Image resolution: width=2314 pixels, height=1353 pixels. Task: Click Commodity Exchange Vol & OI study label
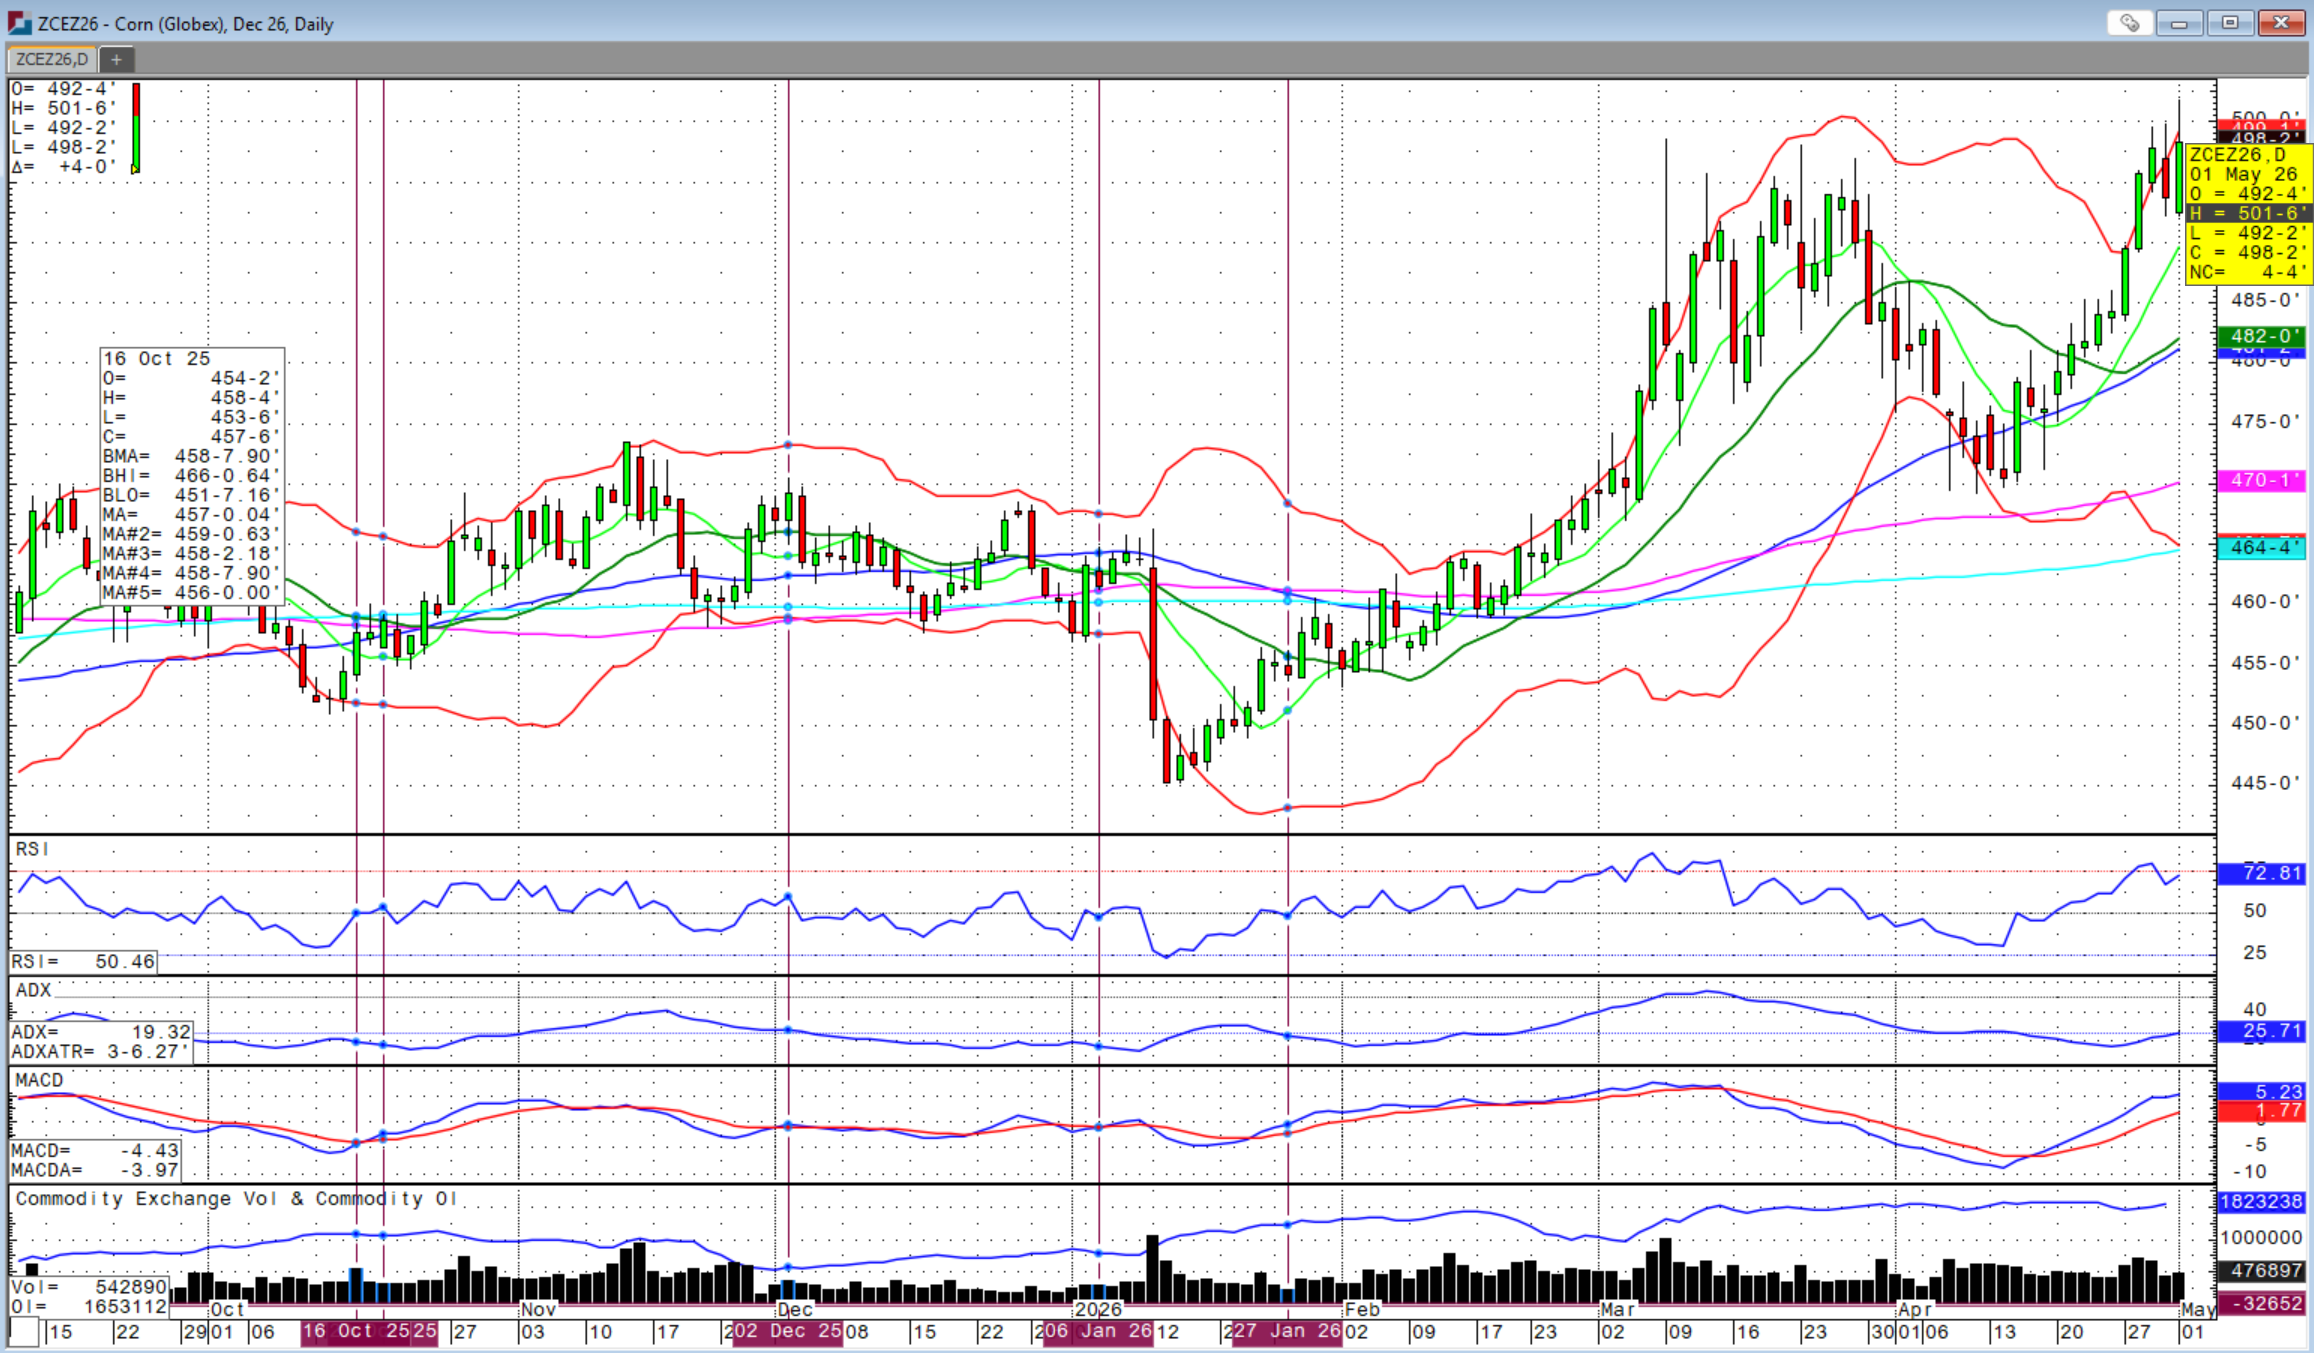[236, 1198]
